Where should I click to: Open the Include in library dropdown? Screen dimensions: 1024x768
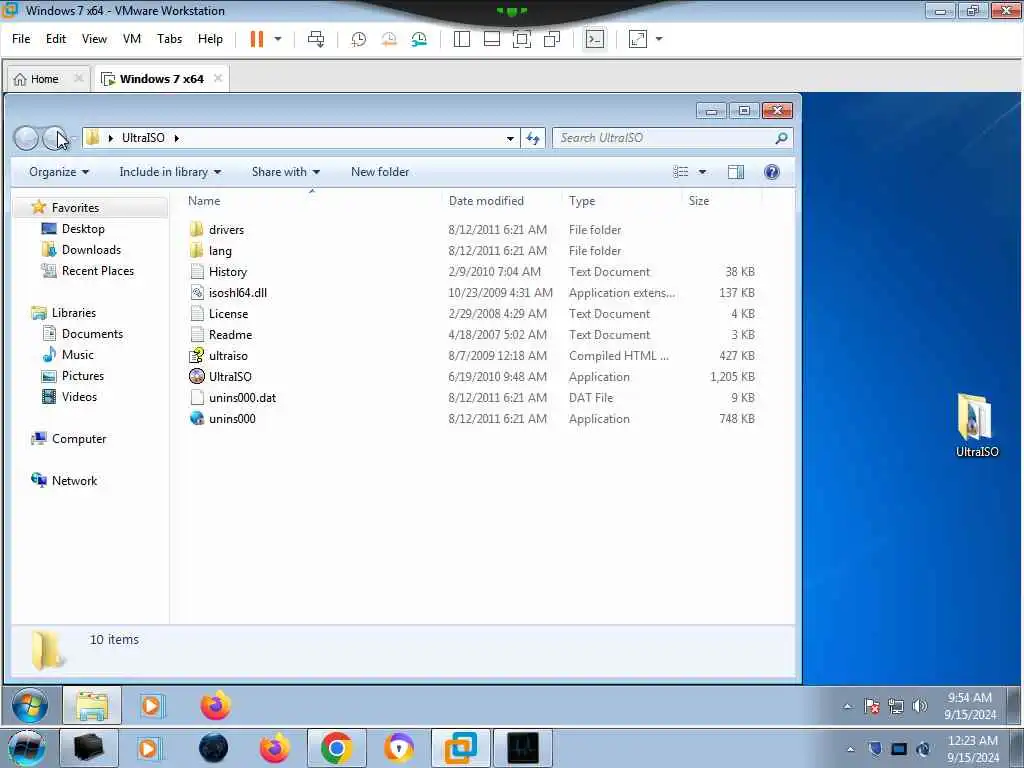[x=170, y=172]
